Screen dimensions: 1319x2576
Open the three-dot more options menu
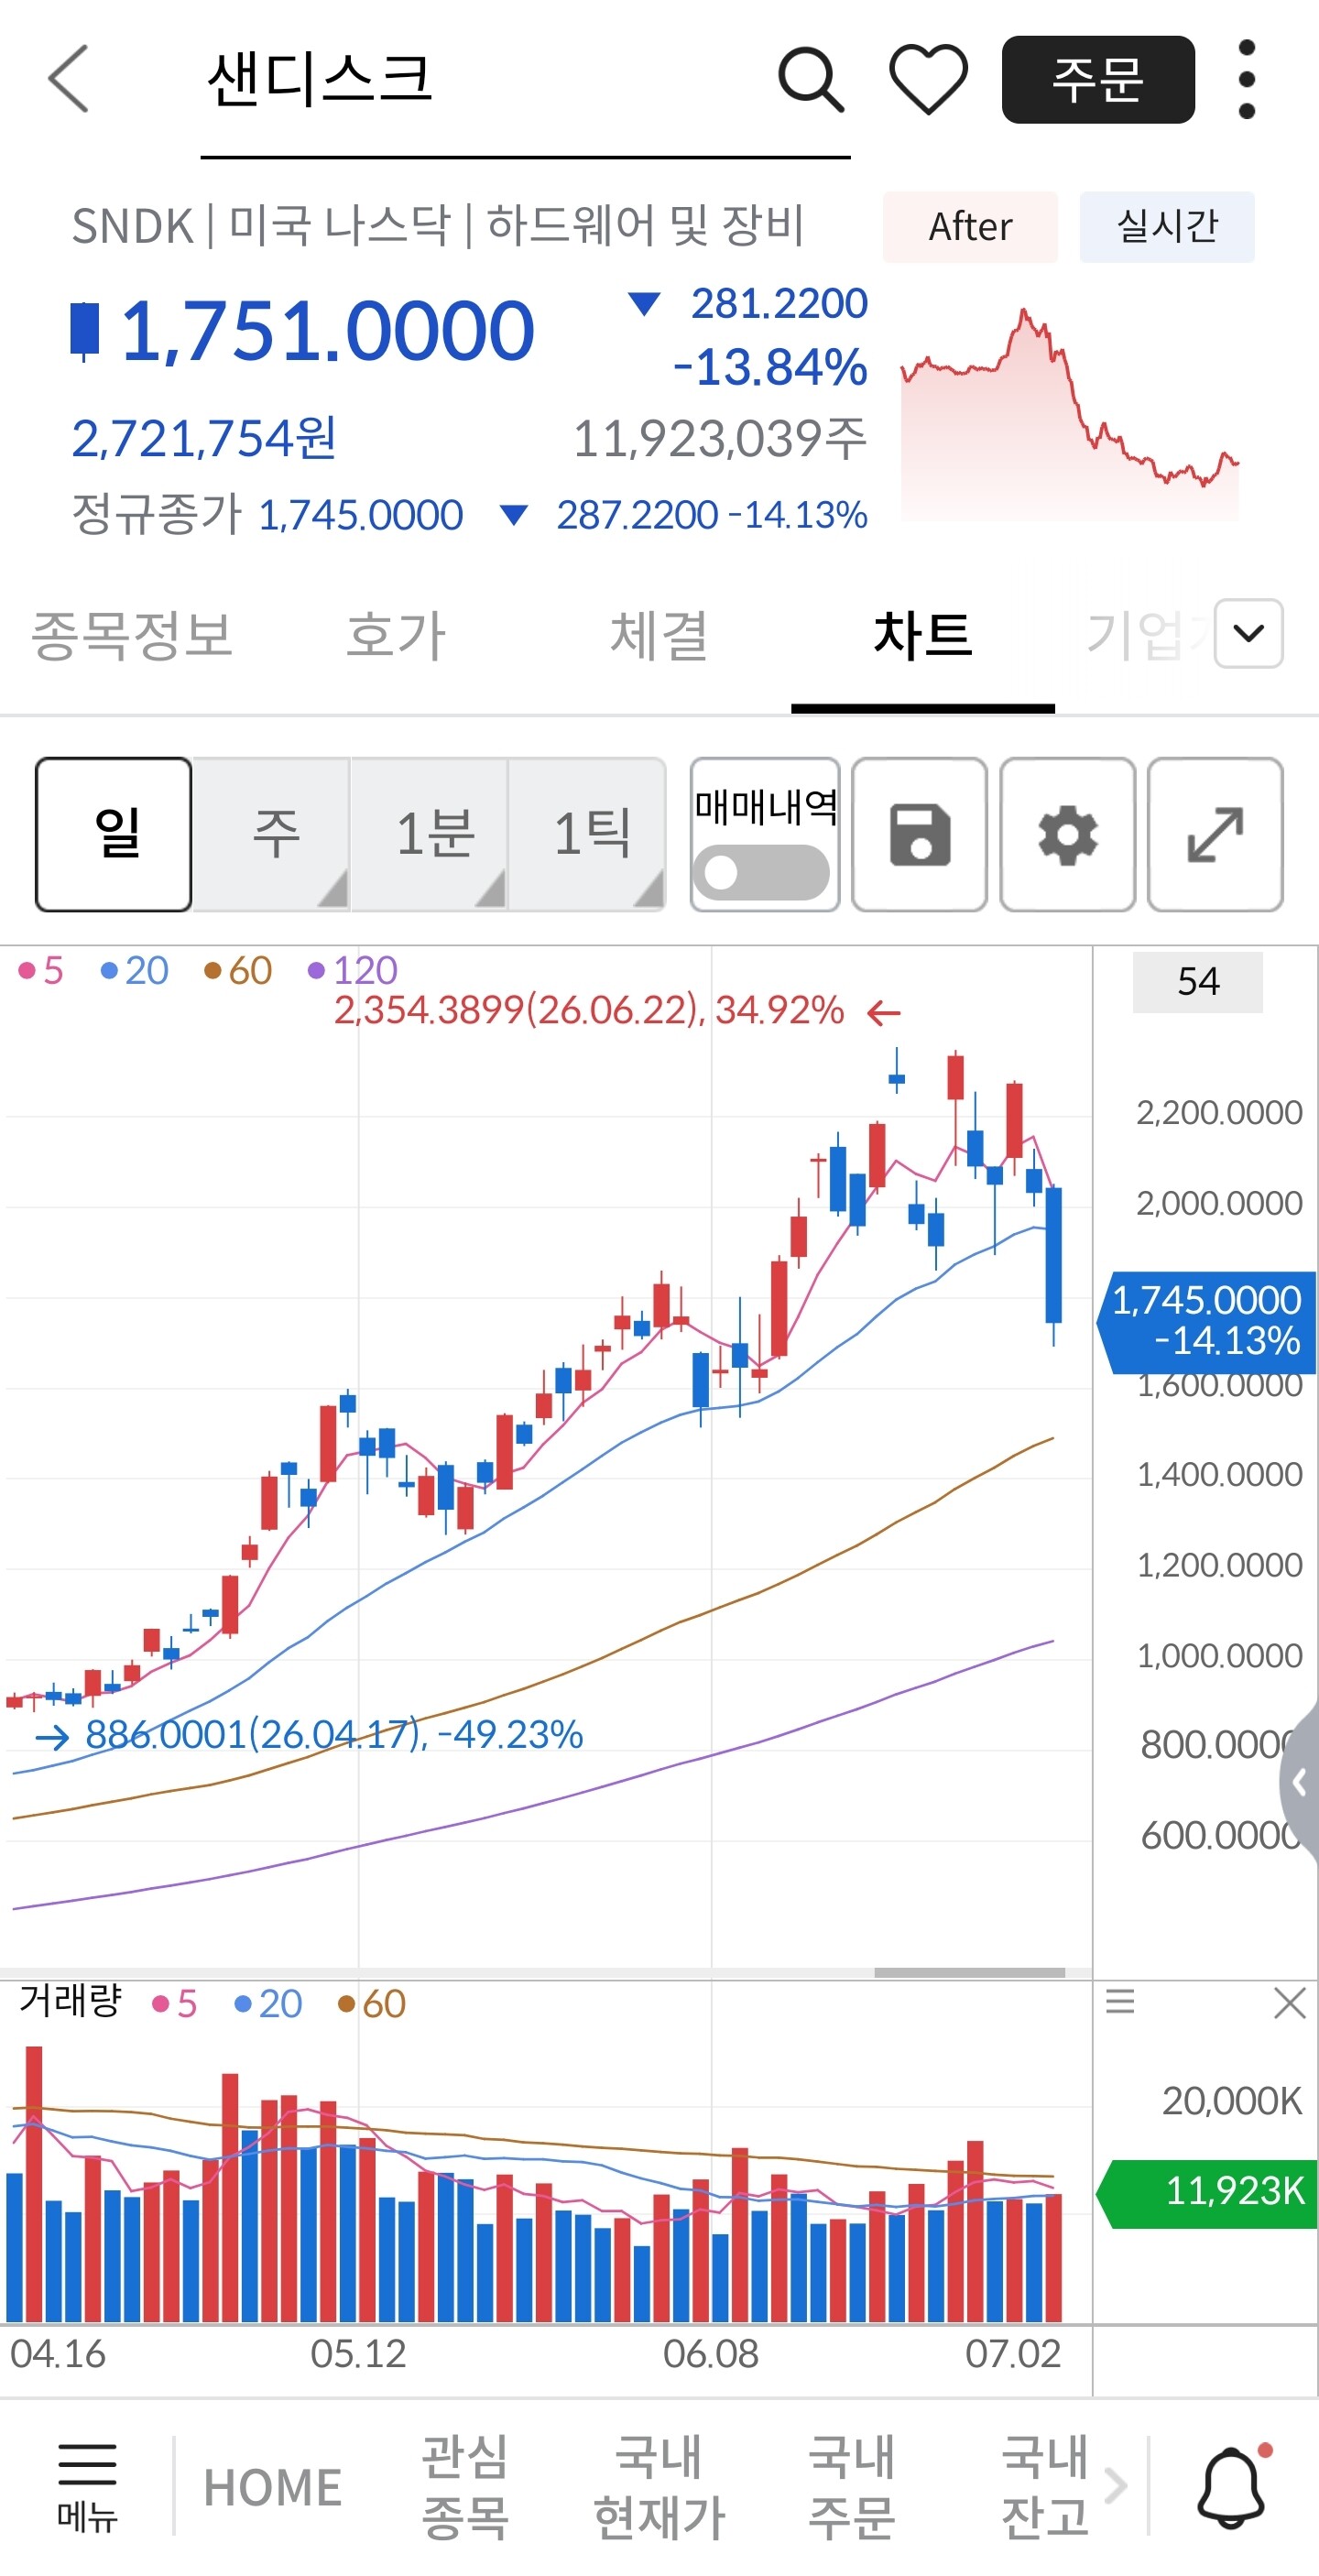click(1246, 79)
